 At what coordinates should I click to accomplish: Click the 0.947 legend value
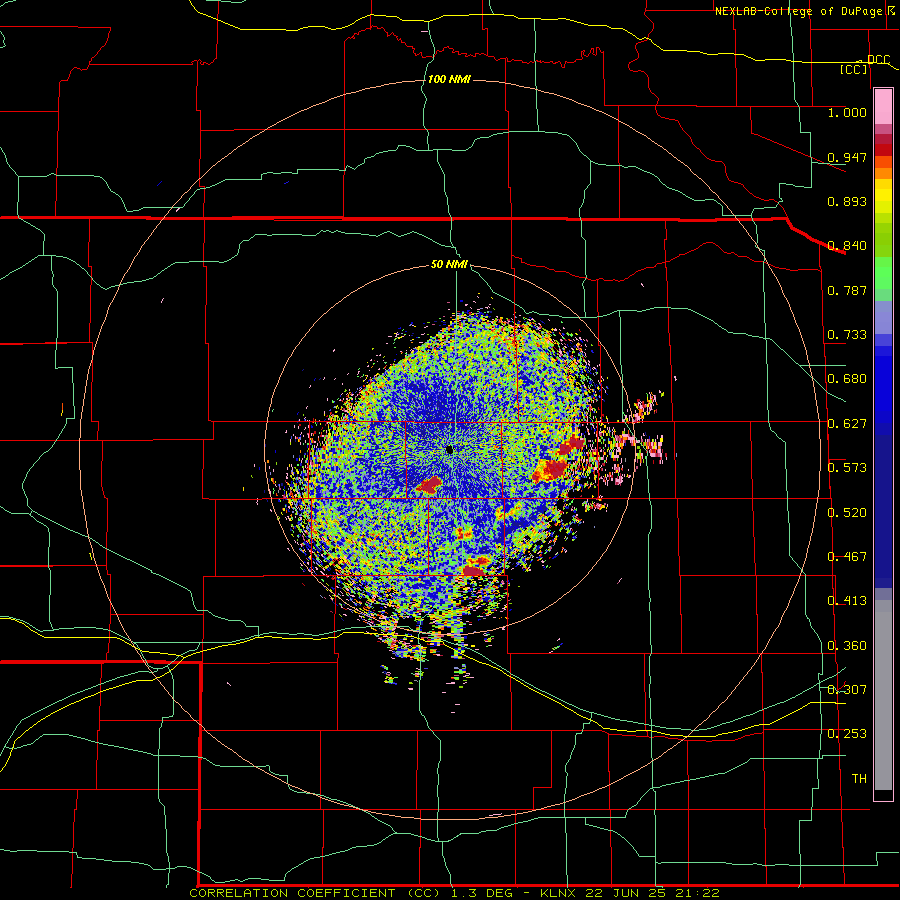pyautogui.click(x=847, y=157)
